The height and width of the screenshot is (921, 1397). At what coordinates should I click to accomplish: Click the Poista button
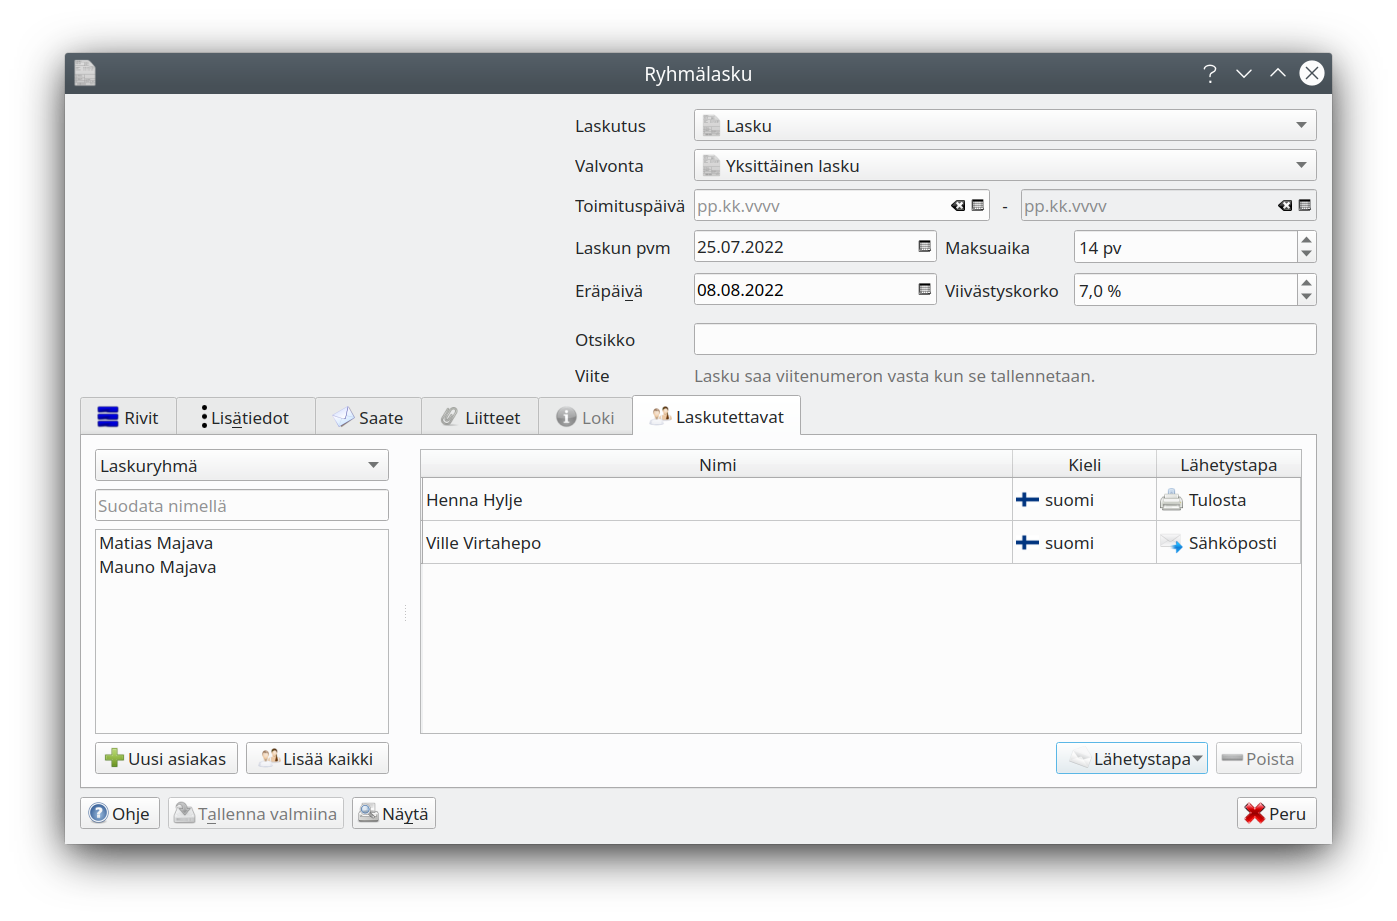(1258, 759)
